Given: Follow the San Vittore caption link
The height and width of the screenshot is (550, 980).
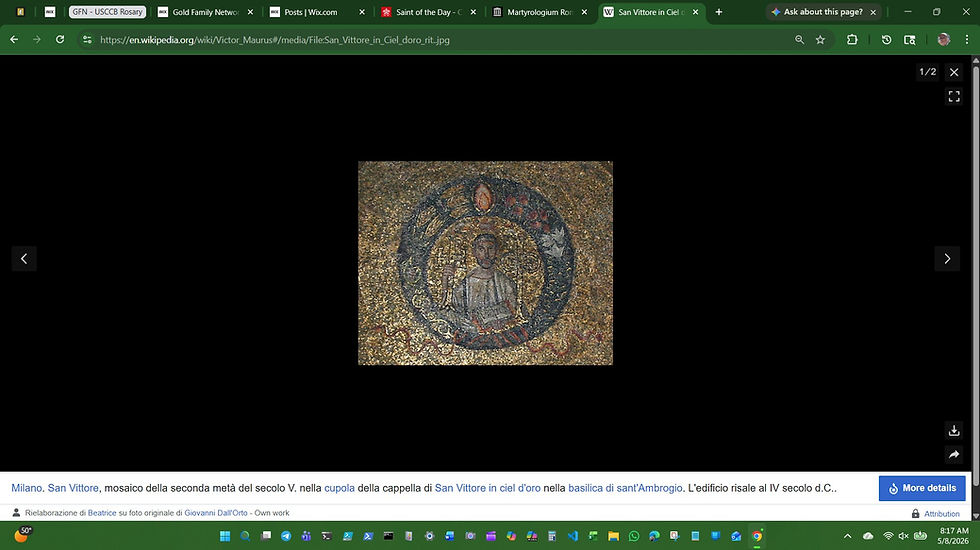Looking at the screenshot, I should (x=73, y=488).
